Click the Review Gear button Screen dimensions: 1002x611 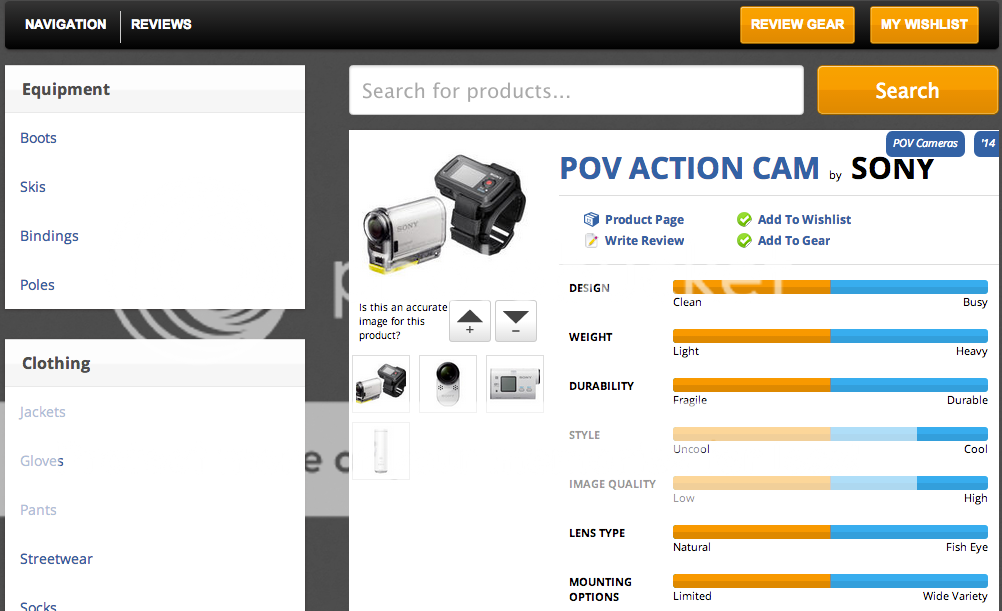[x=798, y=25]
